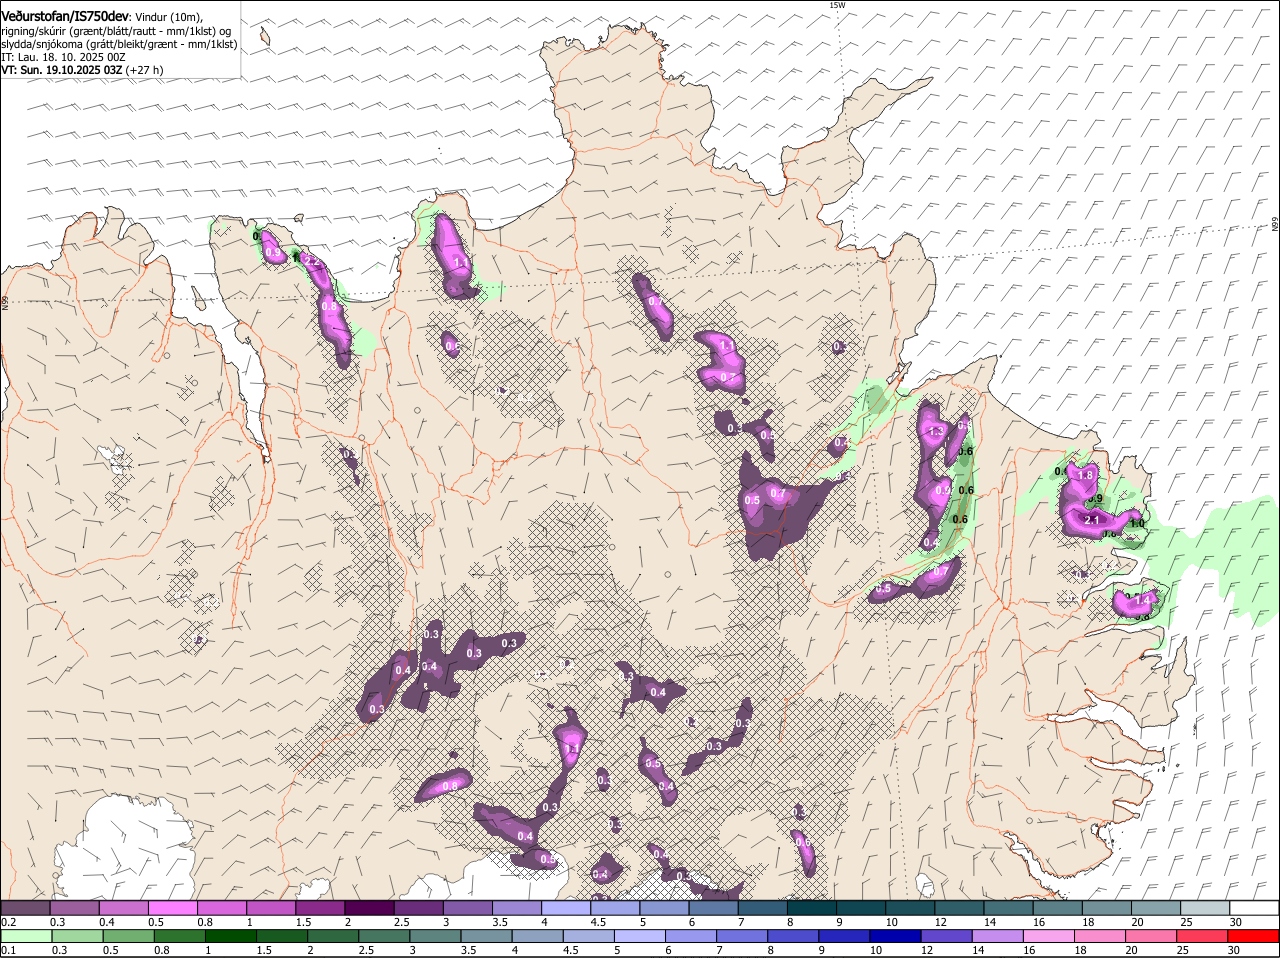Click the 1.8 precipitation value on the map
1280x958 pixels.
click(1087, 475)
